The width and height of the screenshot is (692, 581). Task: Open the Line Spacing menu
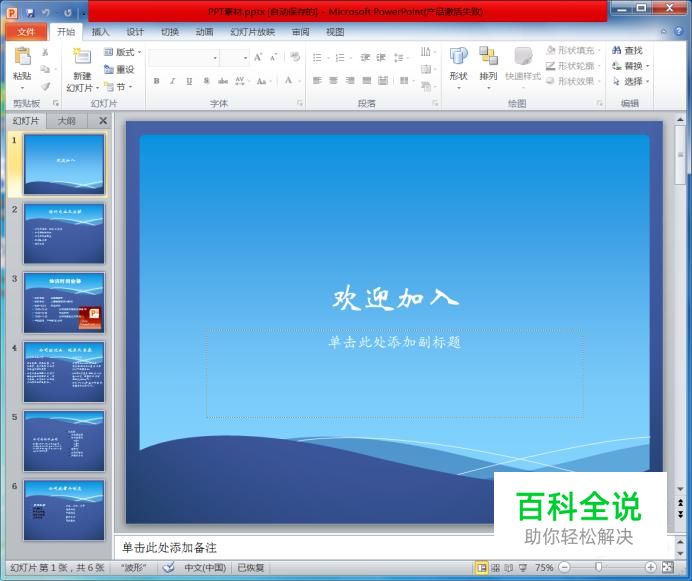[x=401, y=57]
